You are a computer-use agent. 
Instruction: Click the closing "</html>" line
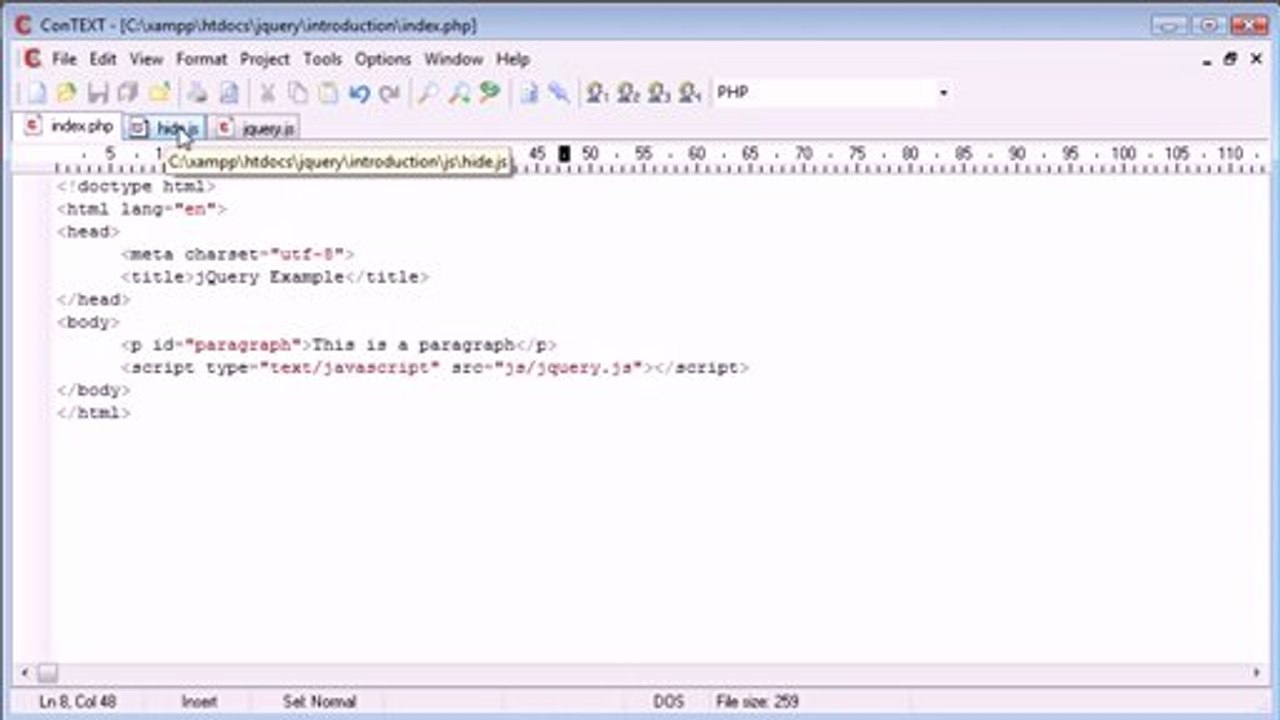pos(93,413)
